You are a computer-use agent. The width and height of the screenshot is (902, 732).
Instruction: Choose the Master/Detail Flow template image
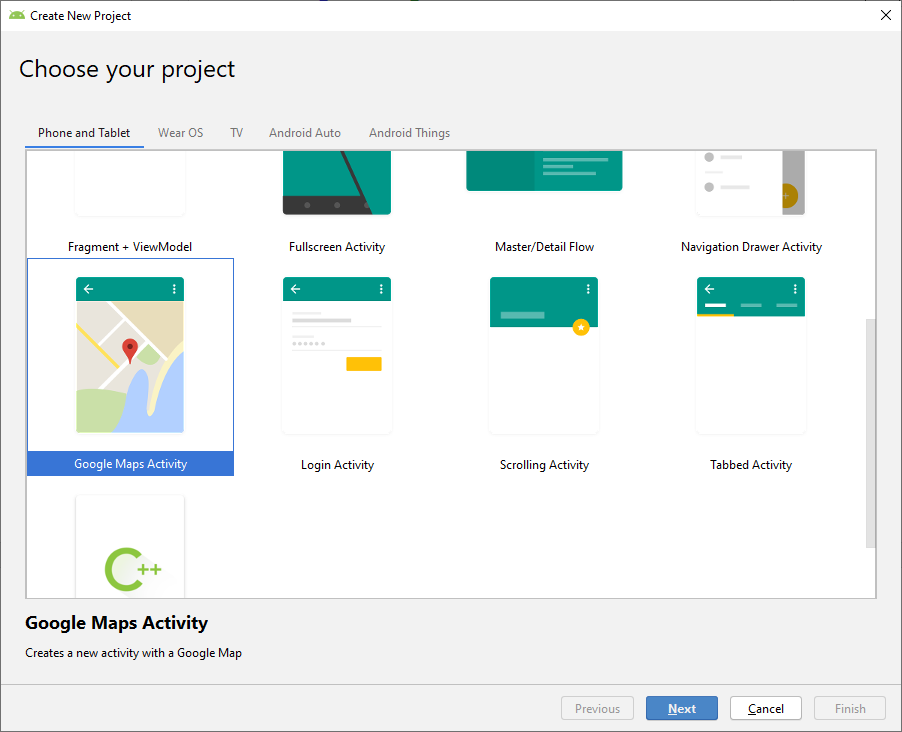544,172
